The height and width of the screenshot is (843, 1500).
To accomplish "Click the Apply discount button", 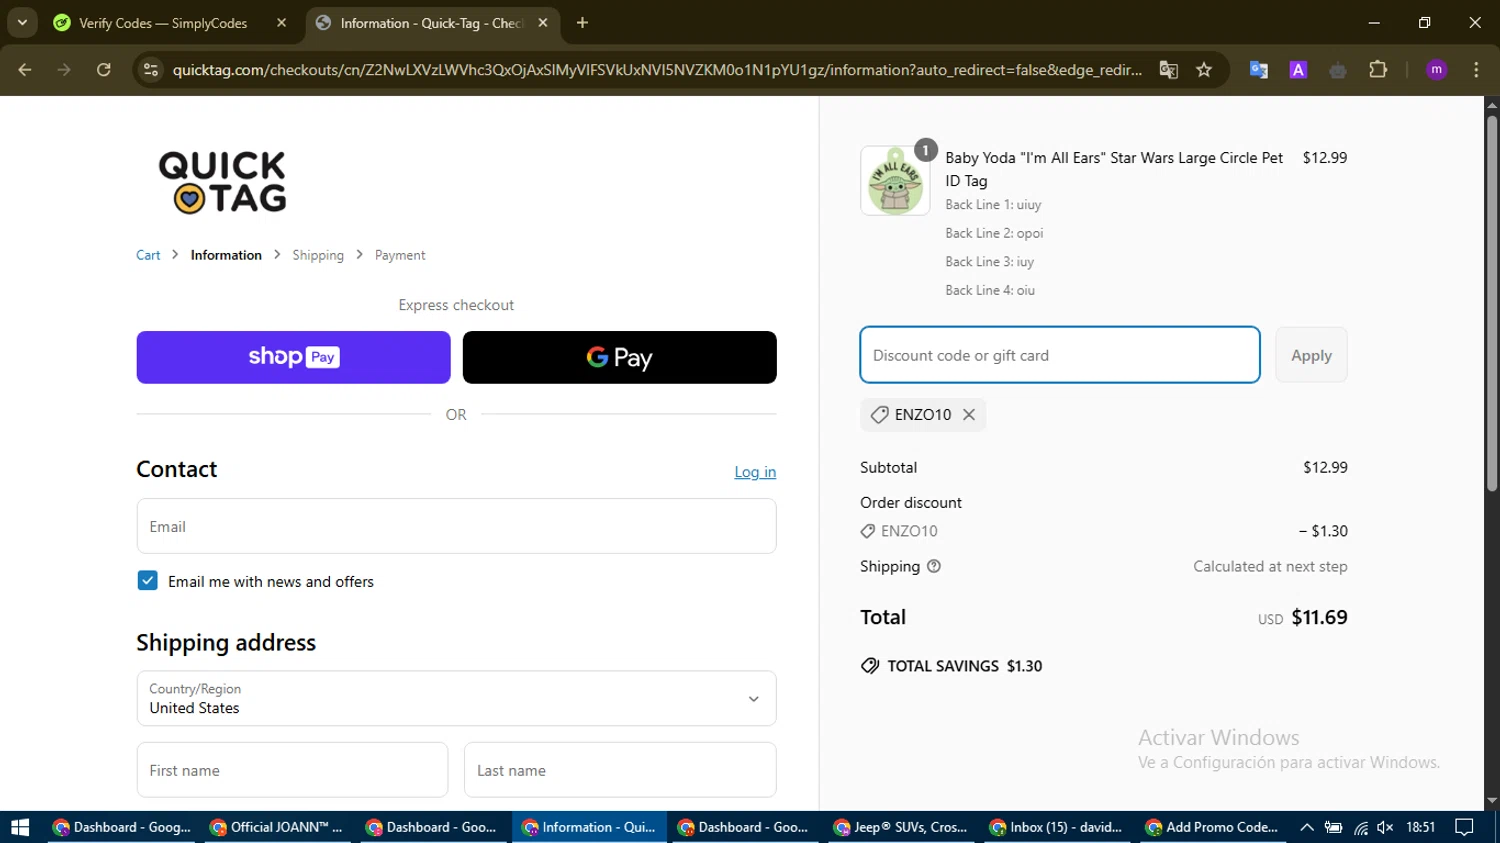I will pyautogui.click(x=1311, y=355).
